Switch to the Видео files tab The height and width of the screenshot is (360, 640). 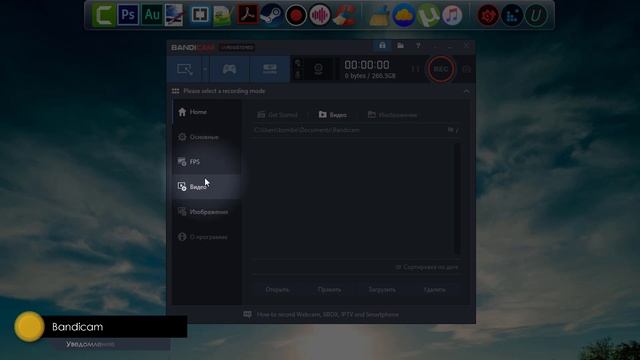[333, 115]
